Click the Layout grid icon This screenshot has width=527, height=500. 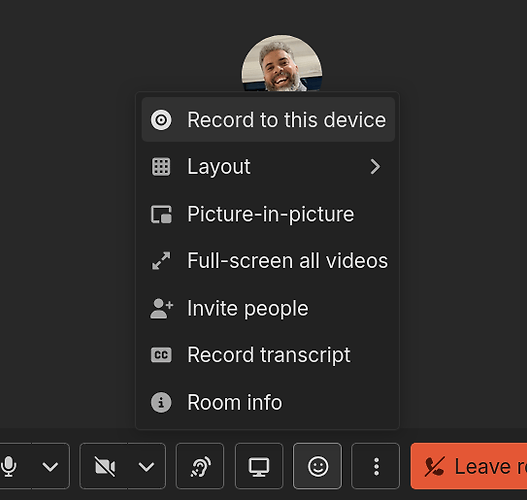tap(161, 167)
